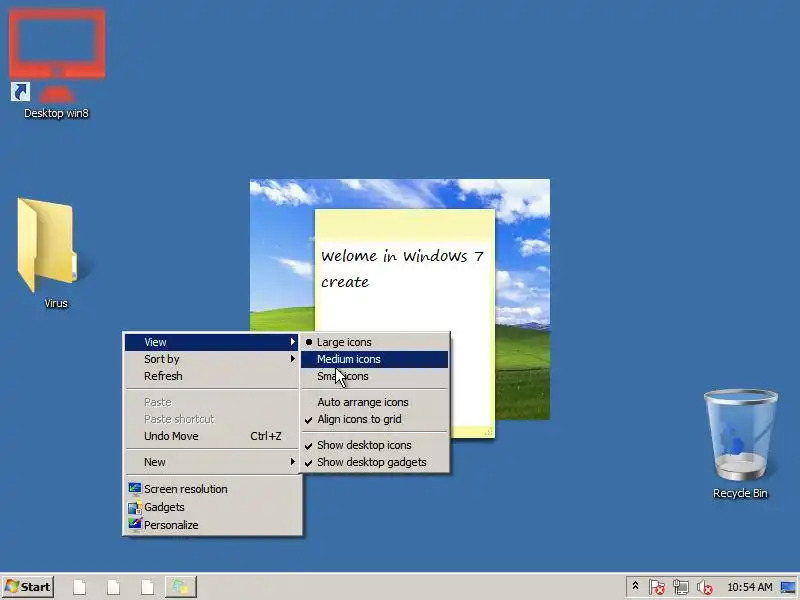Click the muted volume tray icon
Viewport: 800px width, 600px height.
click(x=705, y=587)
